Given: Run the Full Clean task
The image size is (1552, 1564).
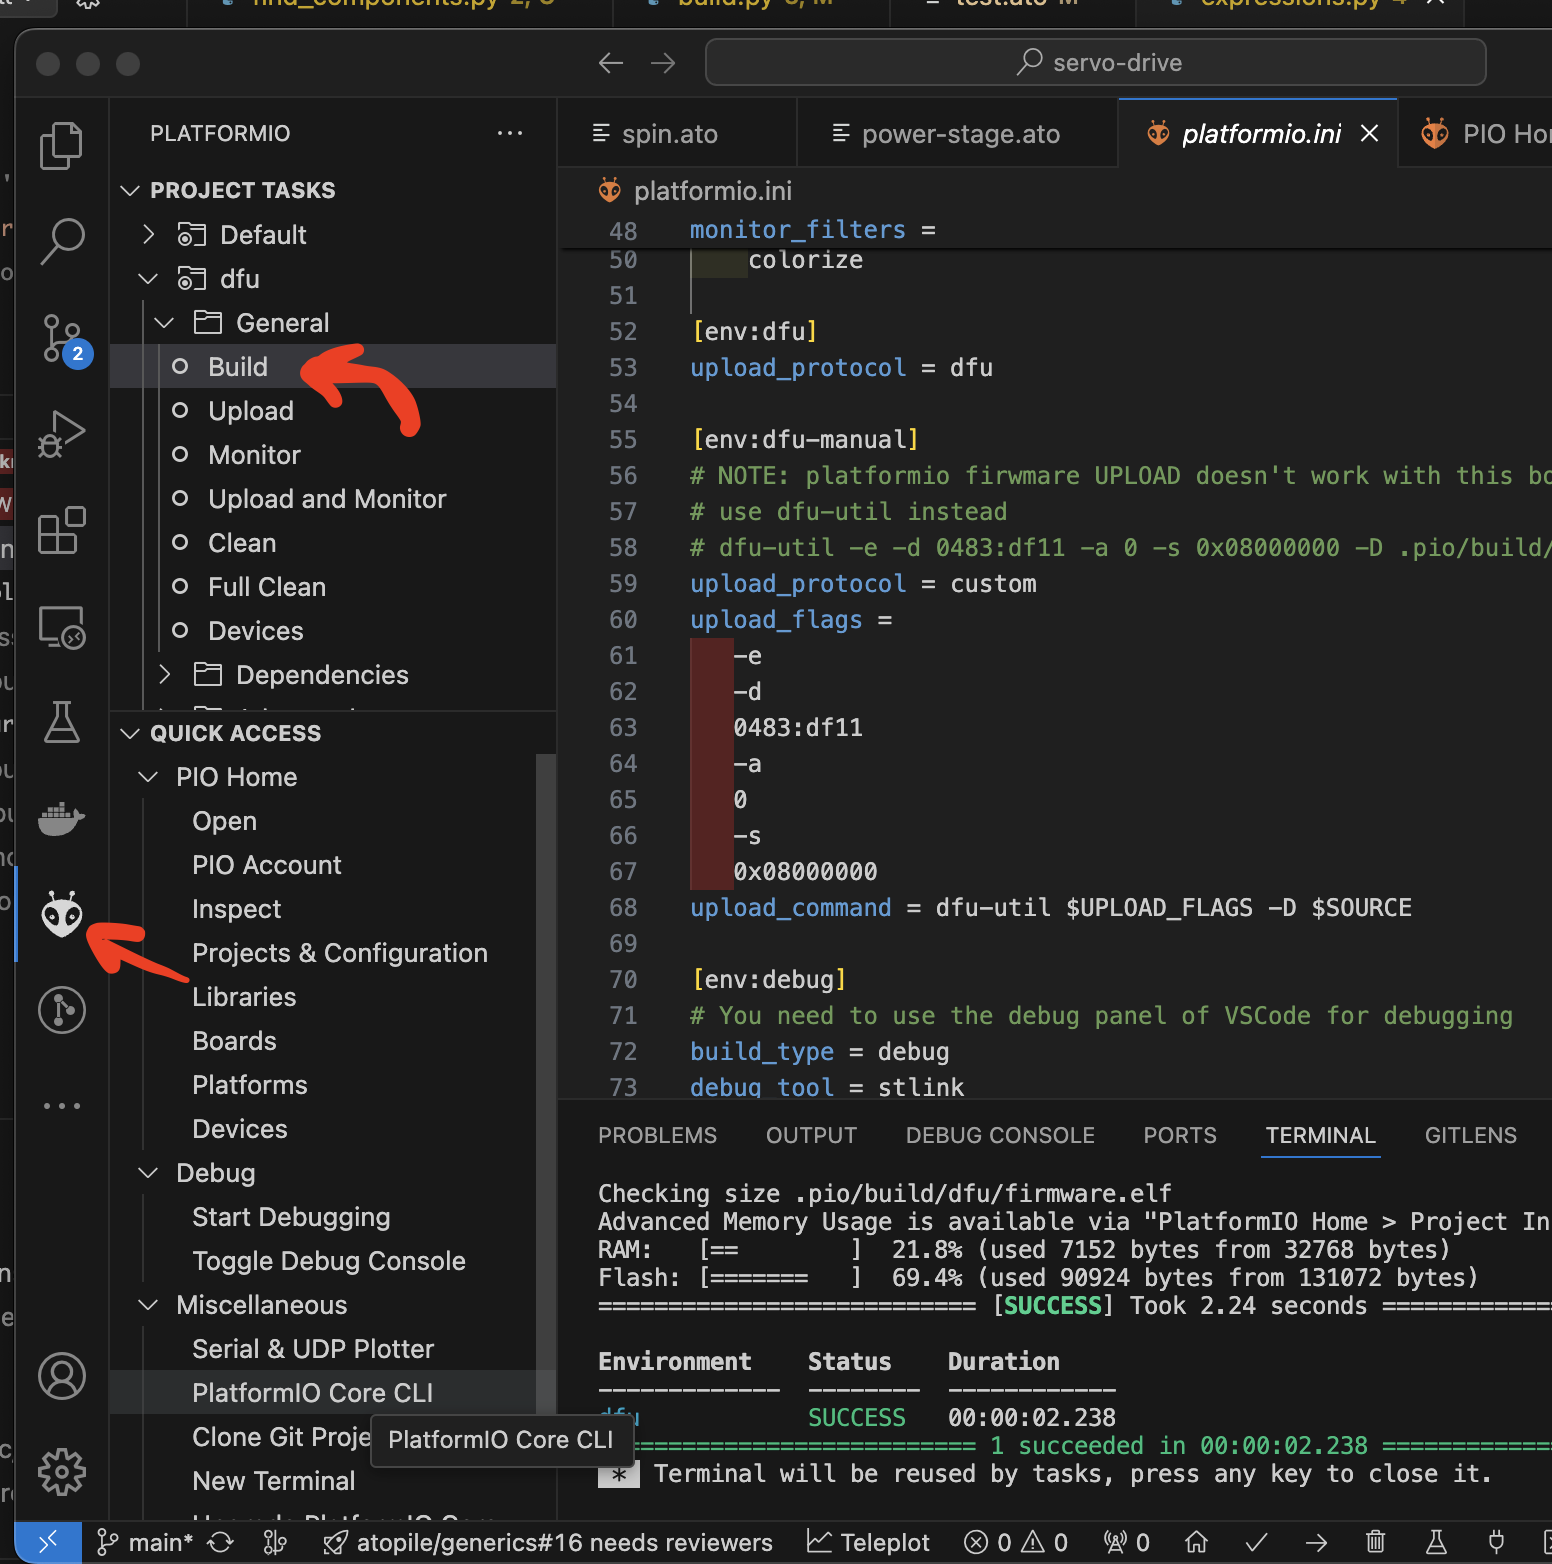Looking at the screenshot, I should point(332,586).
